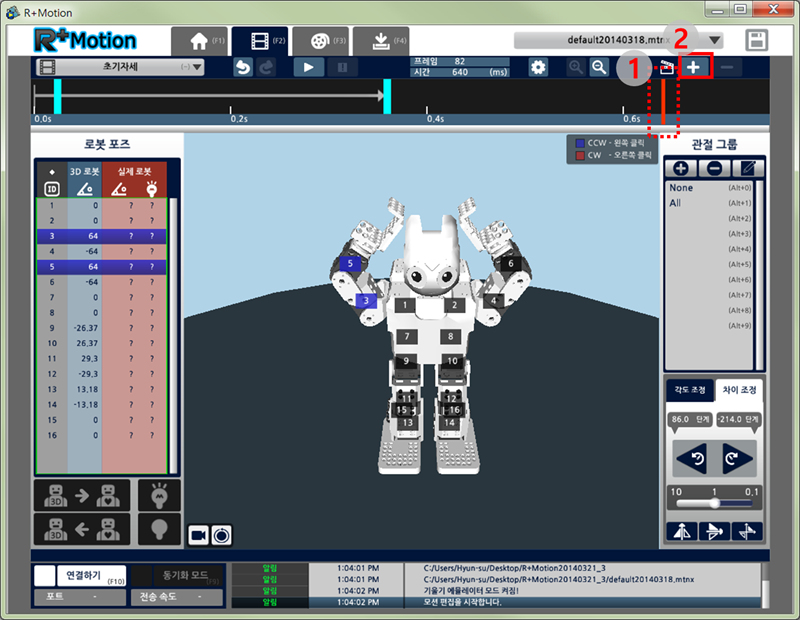Select joint ID 14 row with -13.18
The width and height of the screenshot is (800, 620).
click(102, 405)
